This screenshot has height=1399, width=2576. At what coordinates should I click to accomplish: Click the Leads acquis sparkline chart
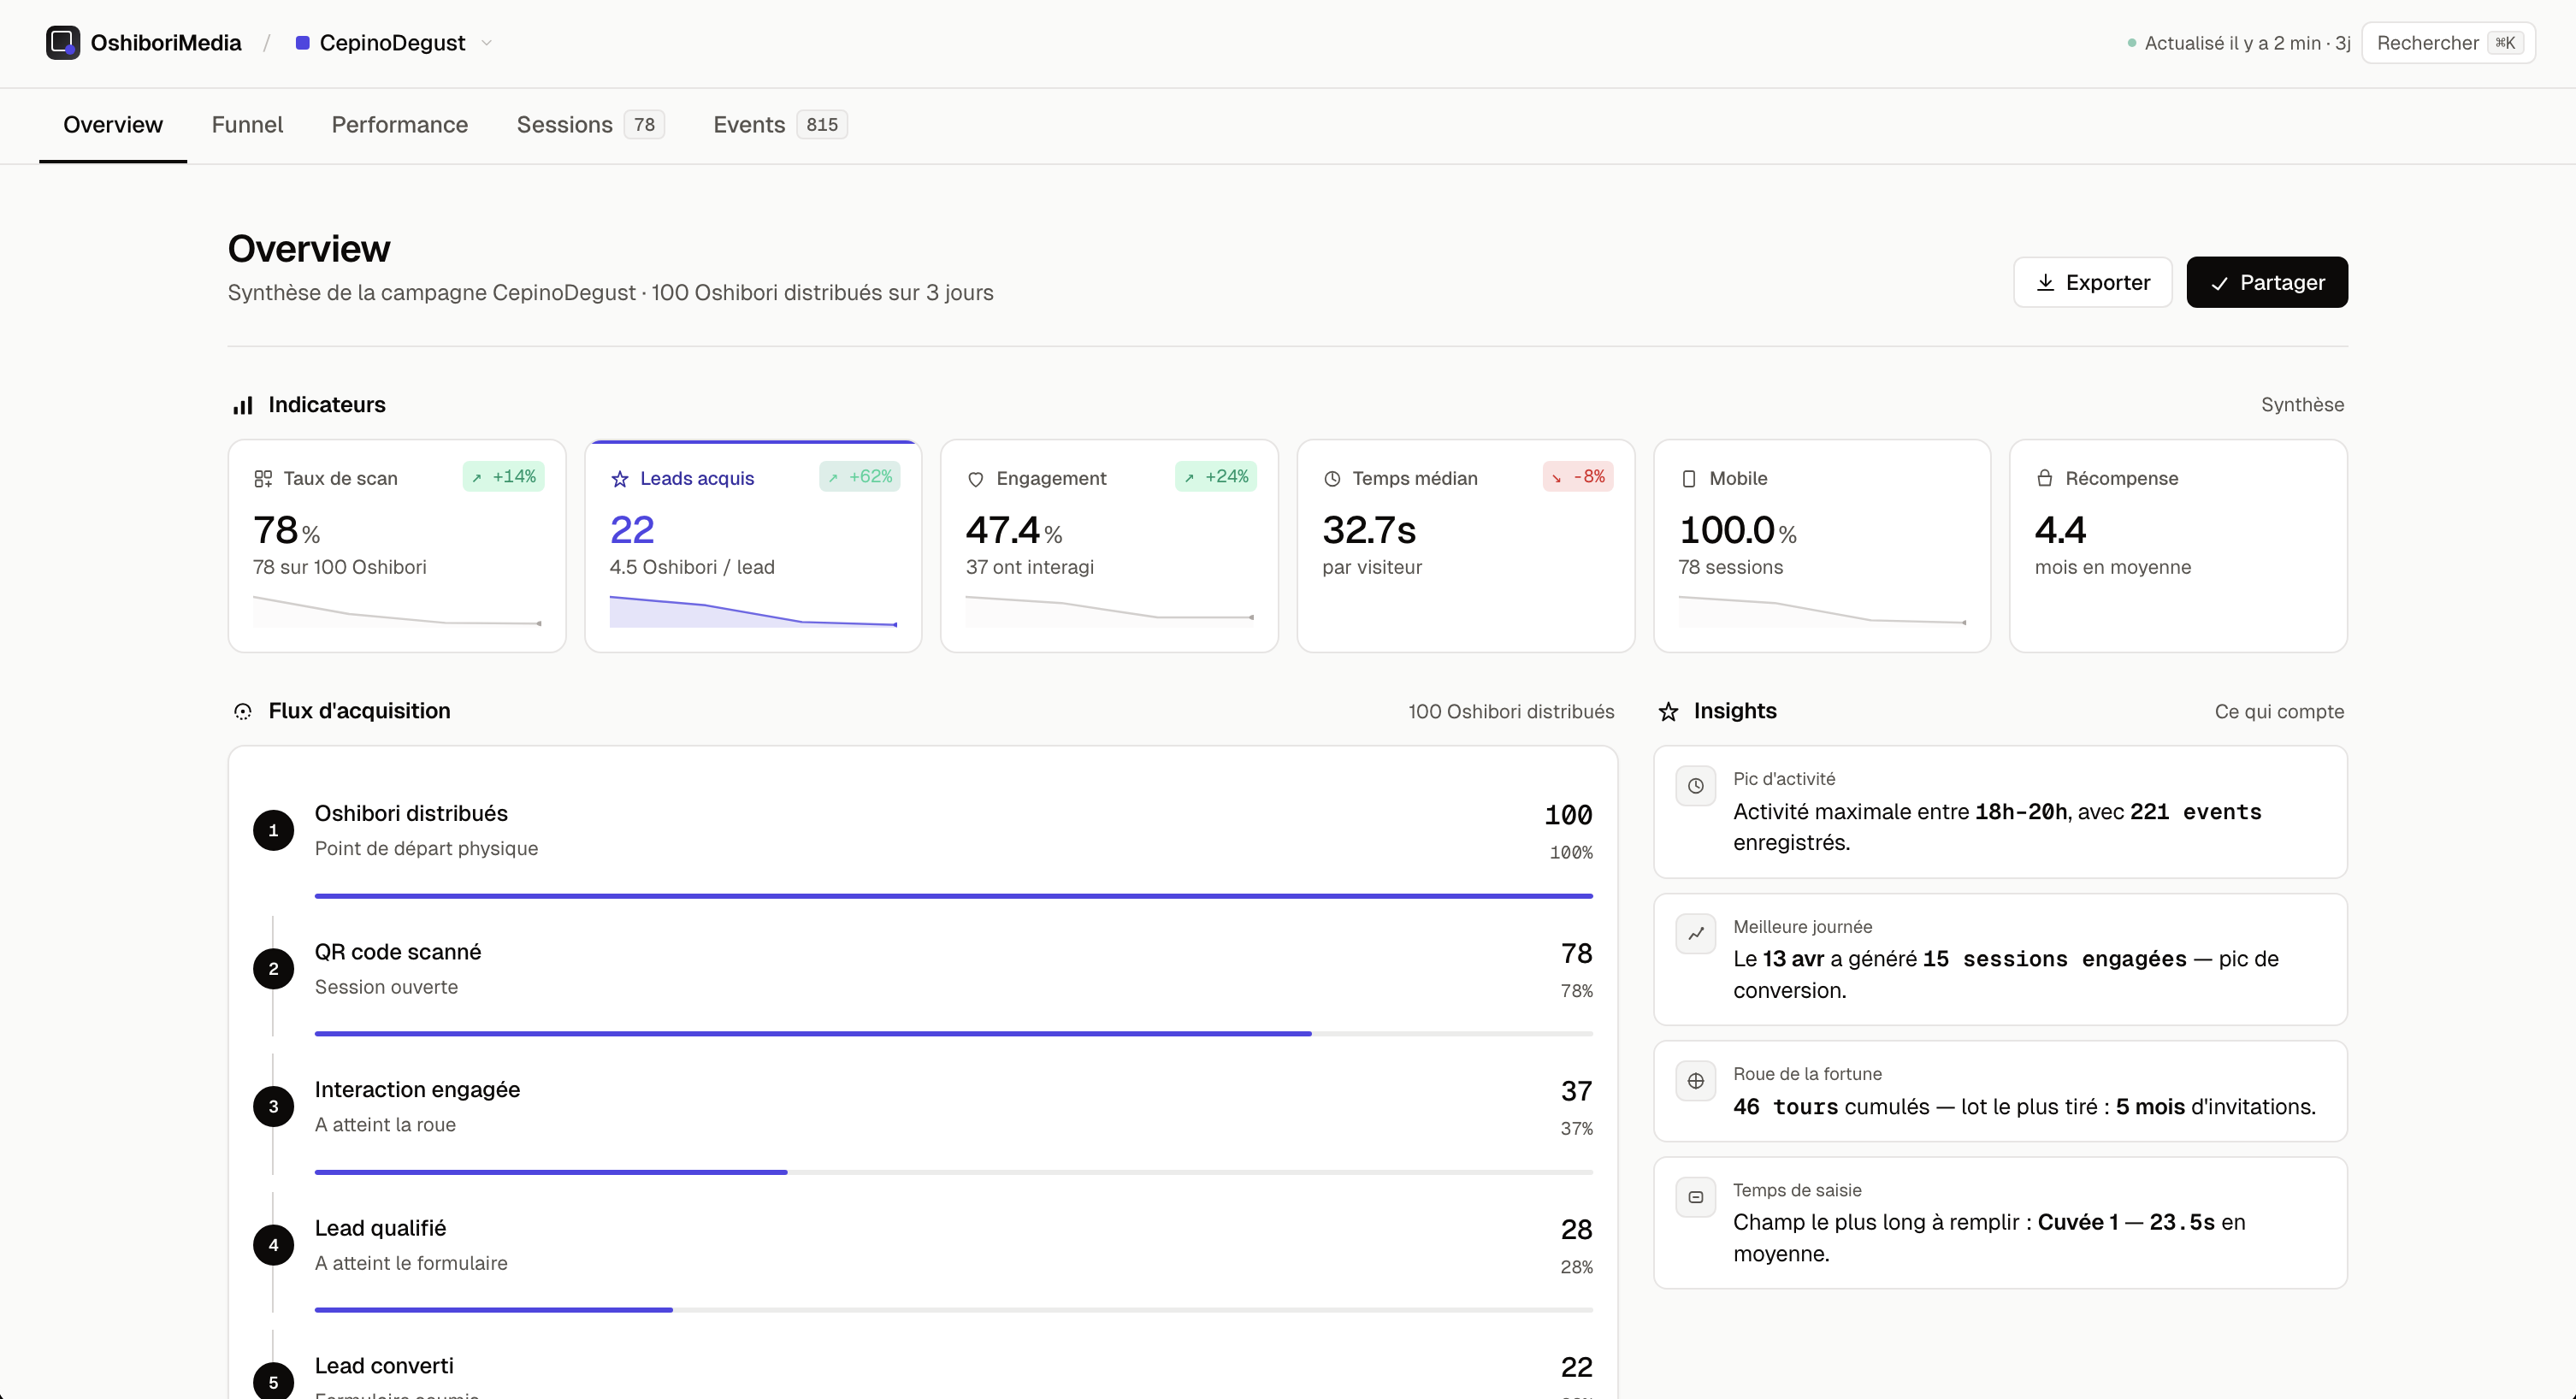[753, 611]
